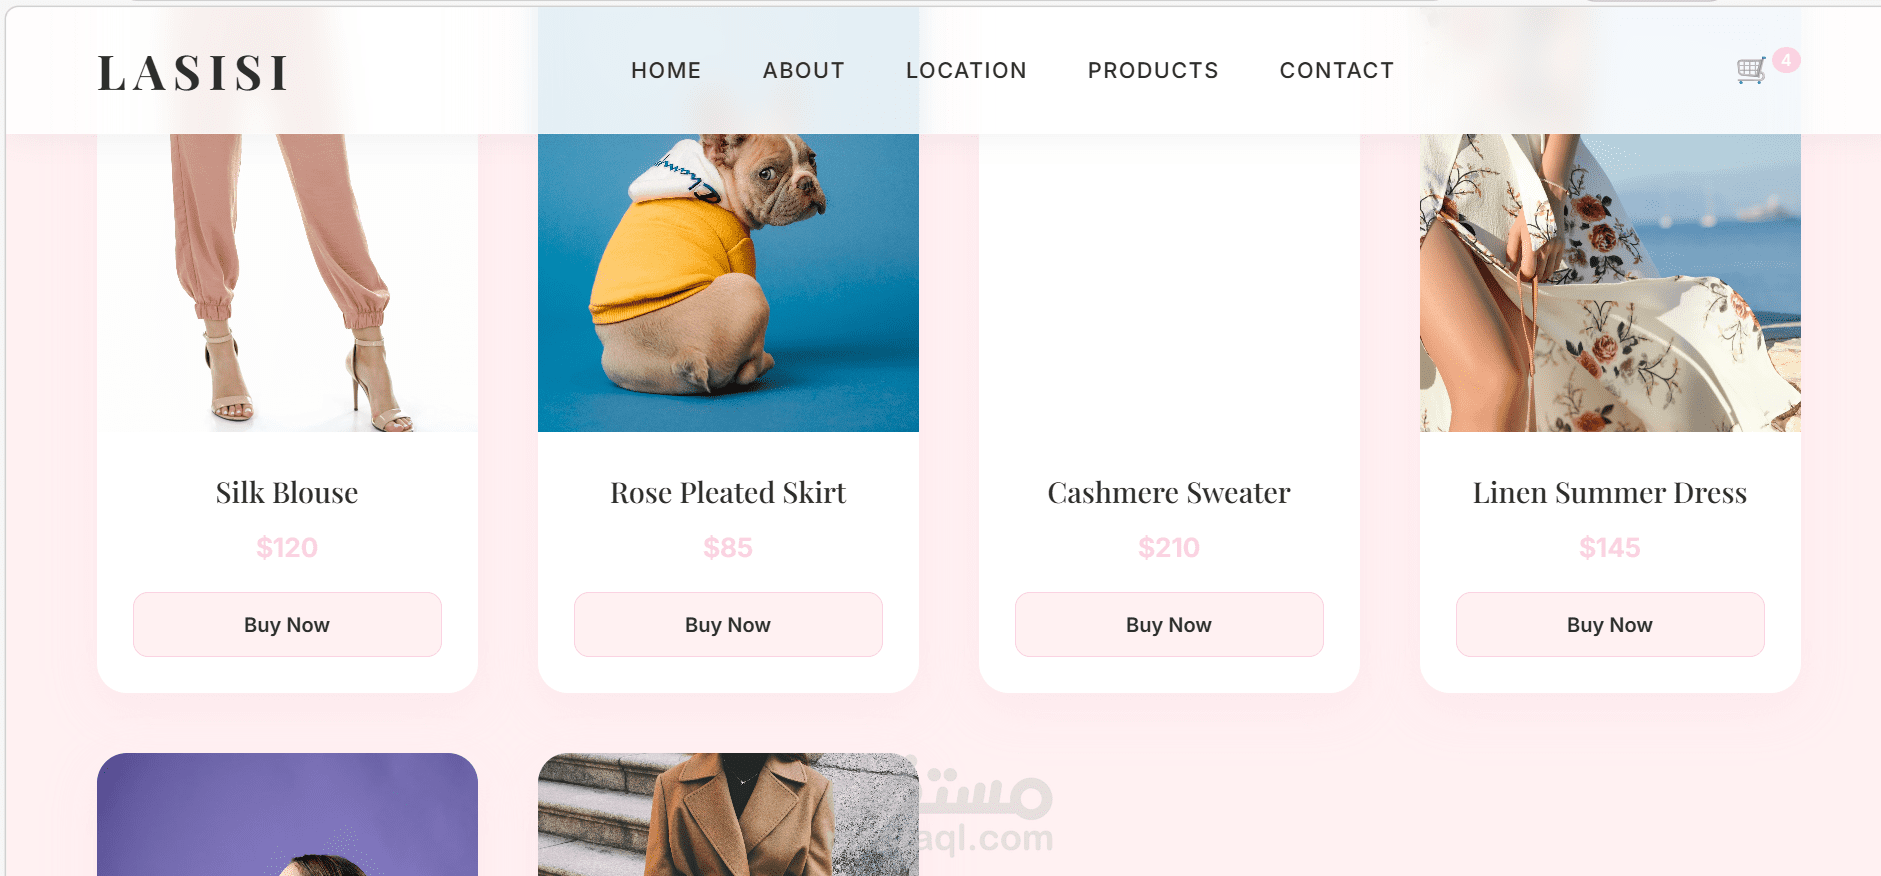Click the Rose Pleated Skirt title
Screen dimensions: 1881x876
pyautogui.click(x=728, y=492)
